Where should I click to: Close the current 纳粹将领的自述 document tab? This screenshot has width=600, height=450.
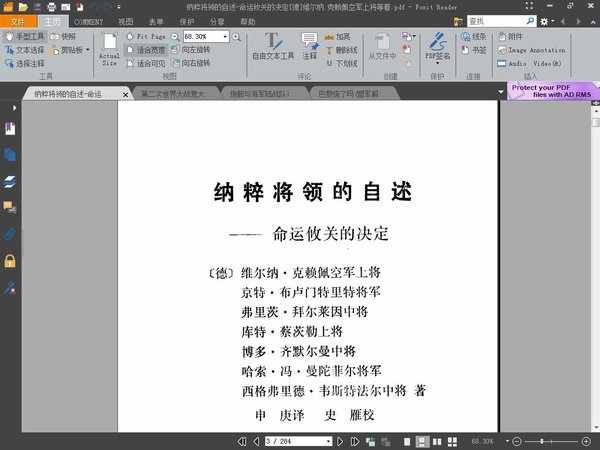pos(126,95)
